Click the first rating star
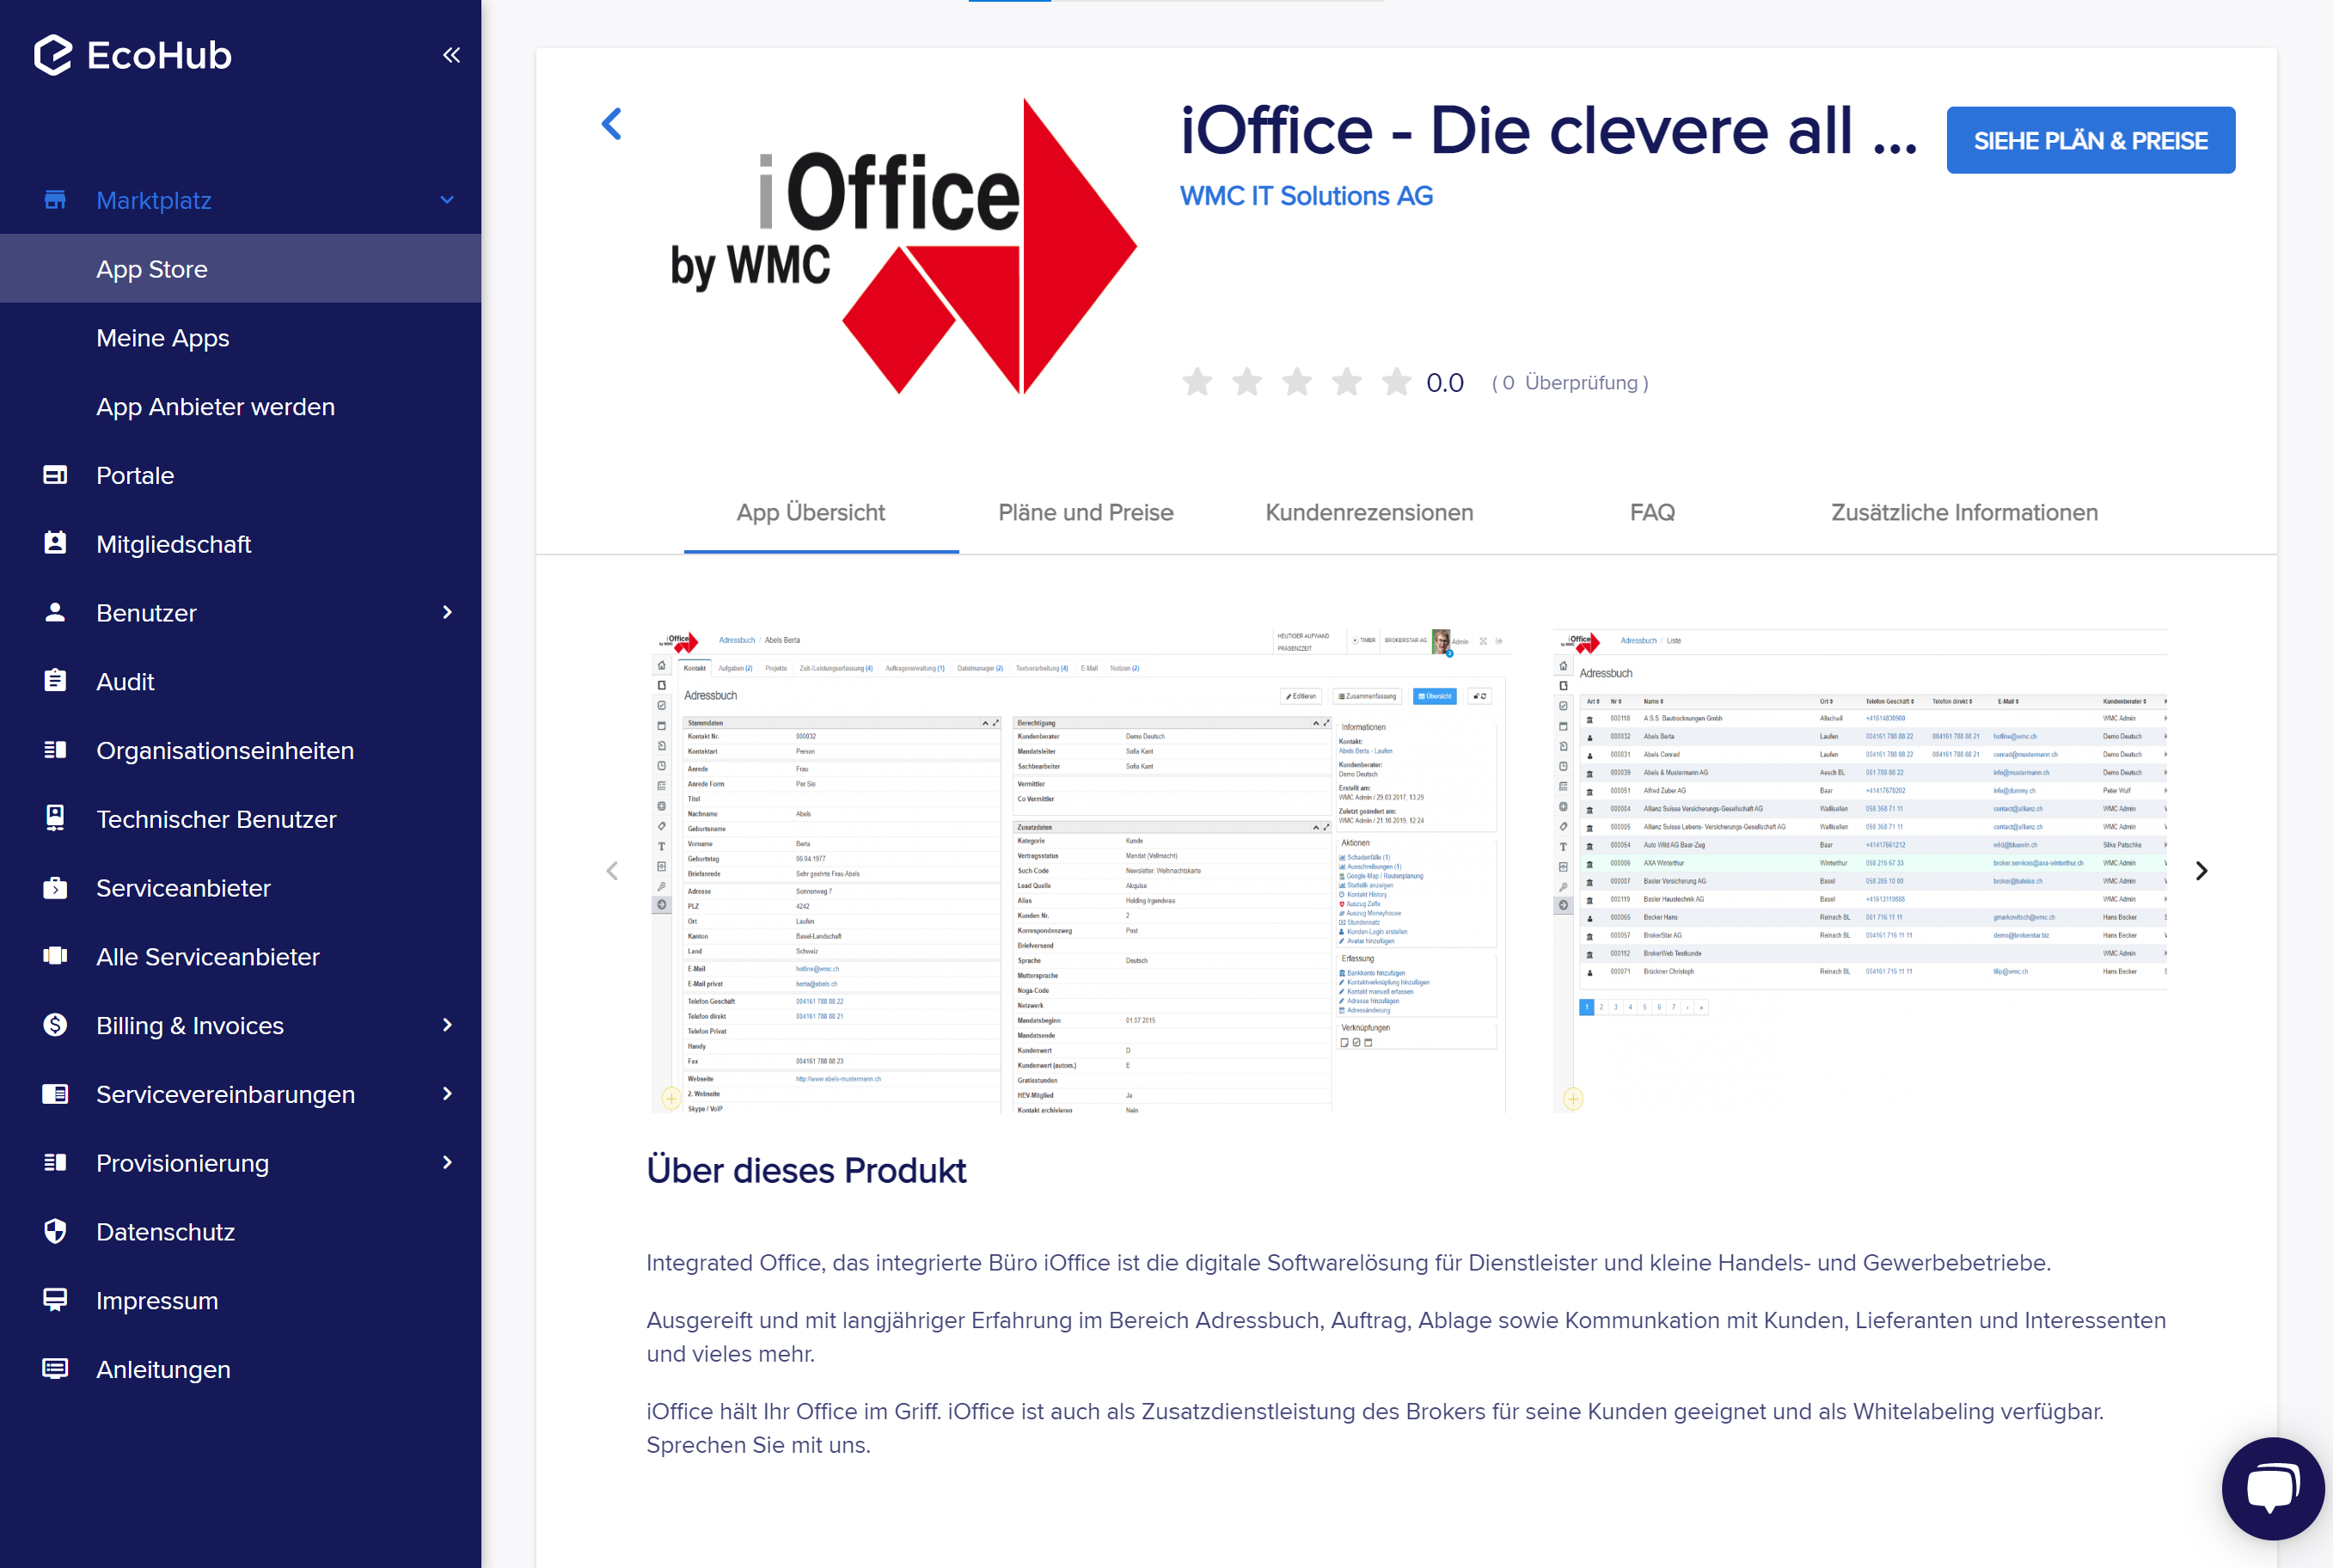Screen dimensions: 2333x1568 tap(1197, 382)
